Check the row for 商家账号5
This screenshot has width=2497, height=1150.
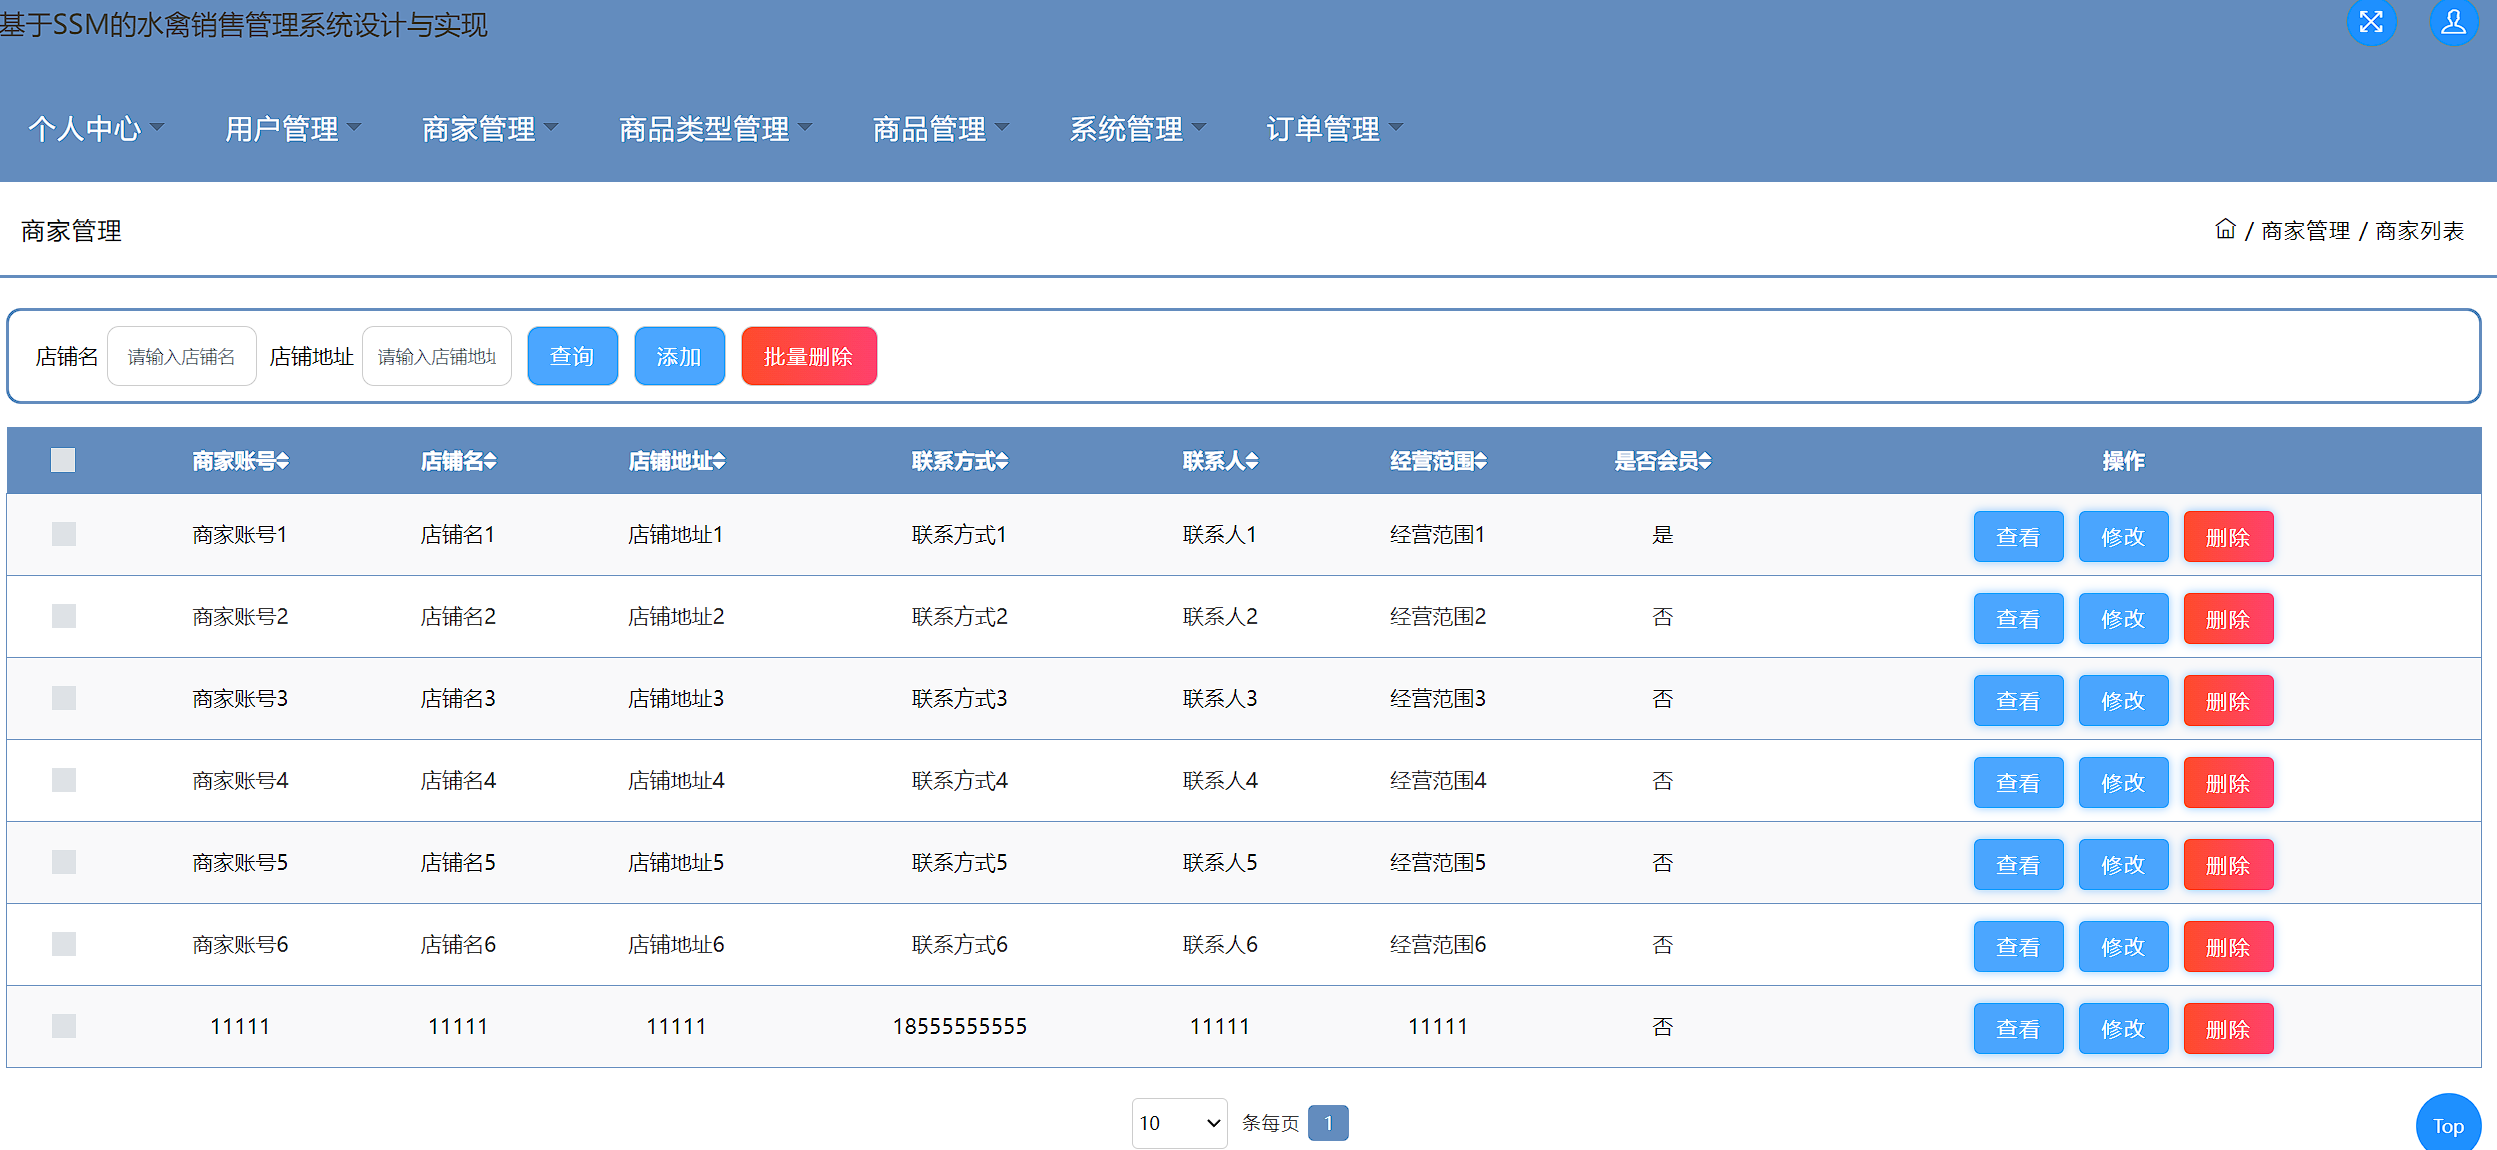pos(64,862)
